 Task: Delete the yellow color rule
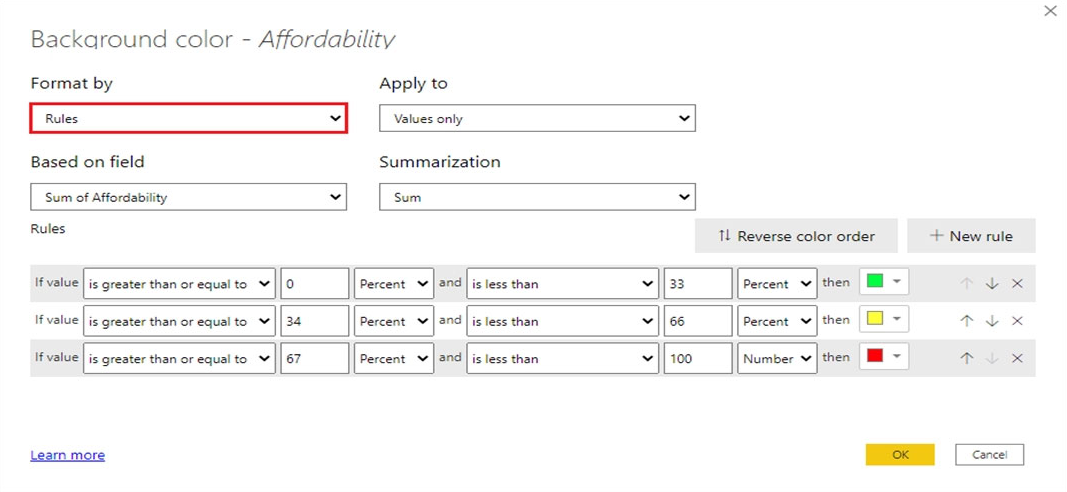1017,321
